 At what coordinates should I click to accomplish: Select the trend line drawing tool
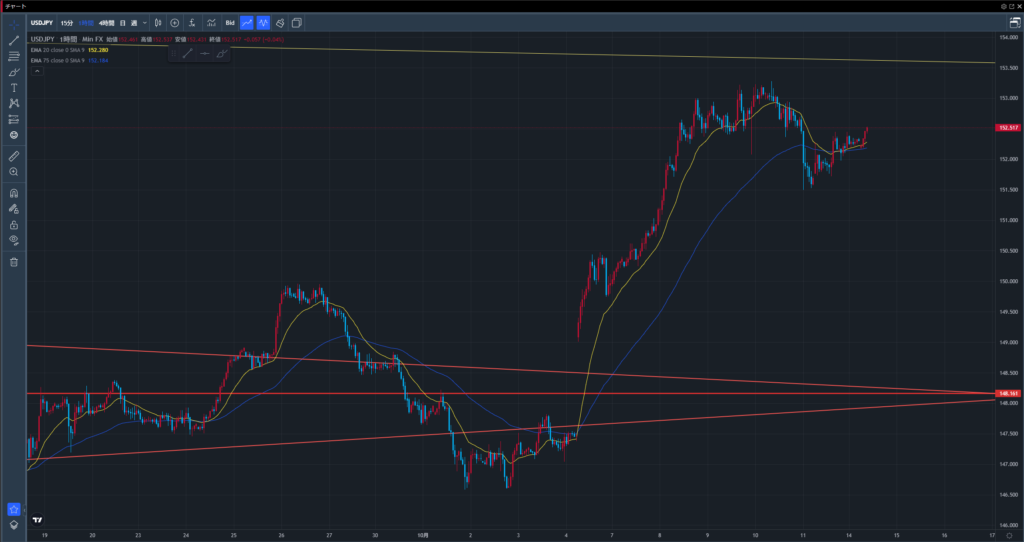[x=14, y=40]
